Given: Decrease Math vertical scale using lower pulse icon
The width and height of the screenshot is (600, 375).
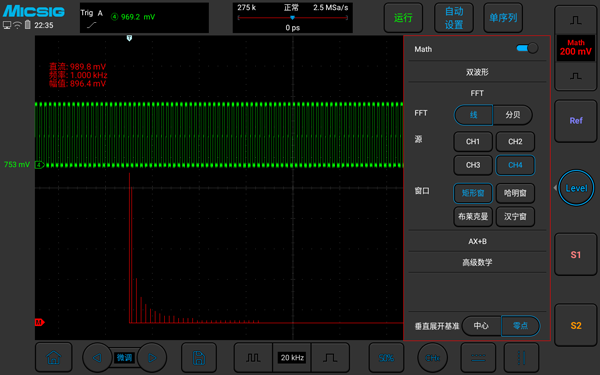Looking at the screenshot, I should pyautogui.click(x=576, y=76).
